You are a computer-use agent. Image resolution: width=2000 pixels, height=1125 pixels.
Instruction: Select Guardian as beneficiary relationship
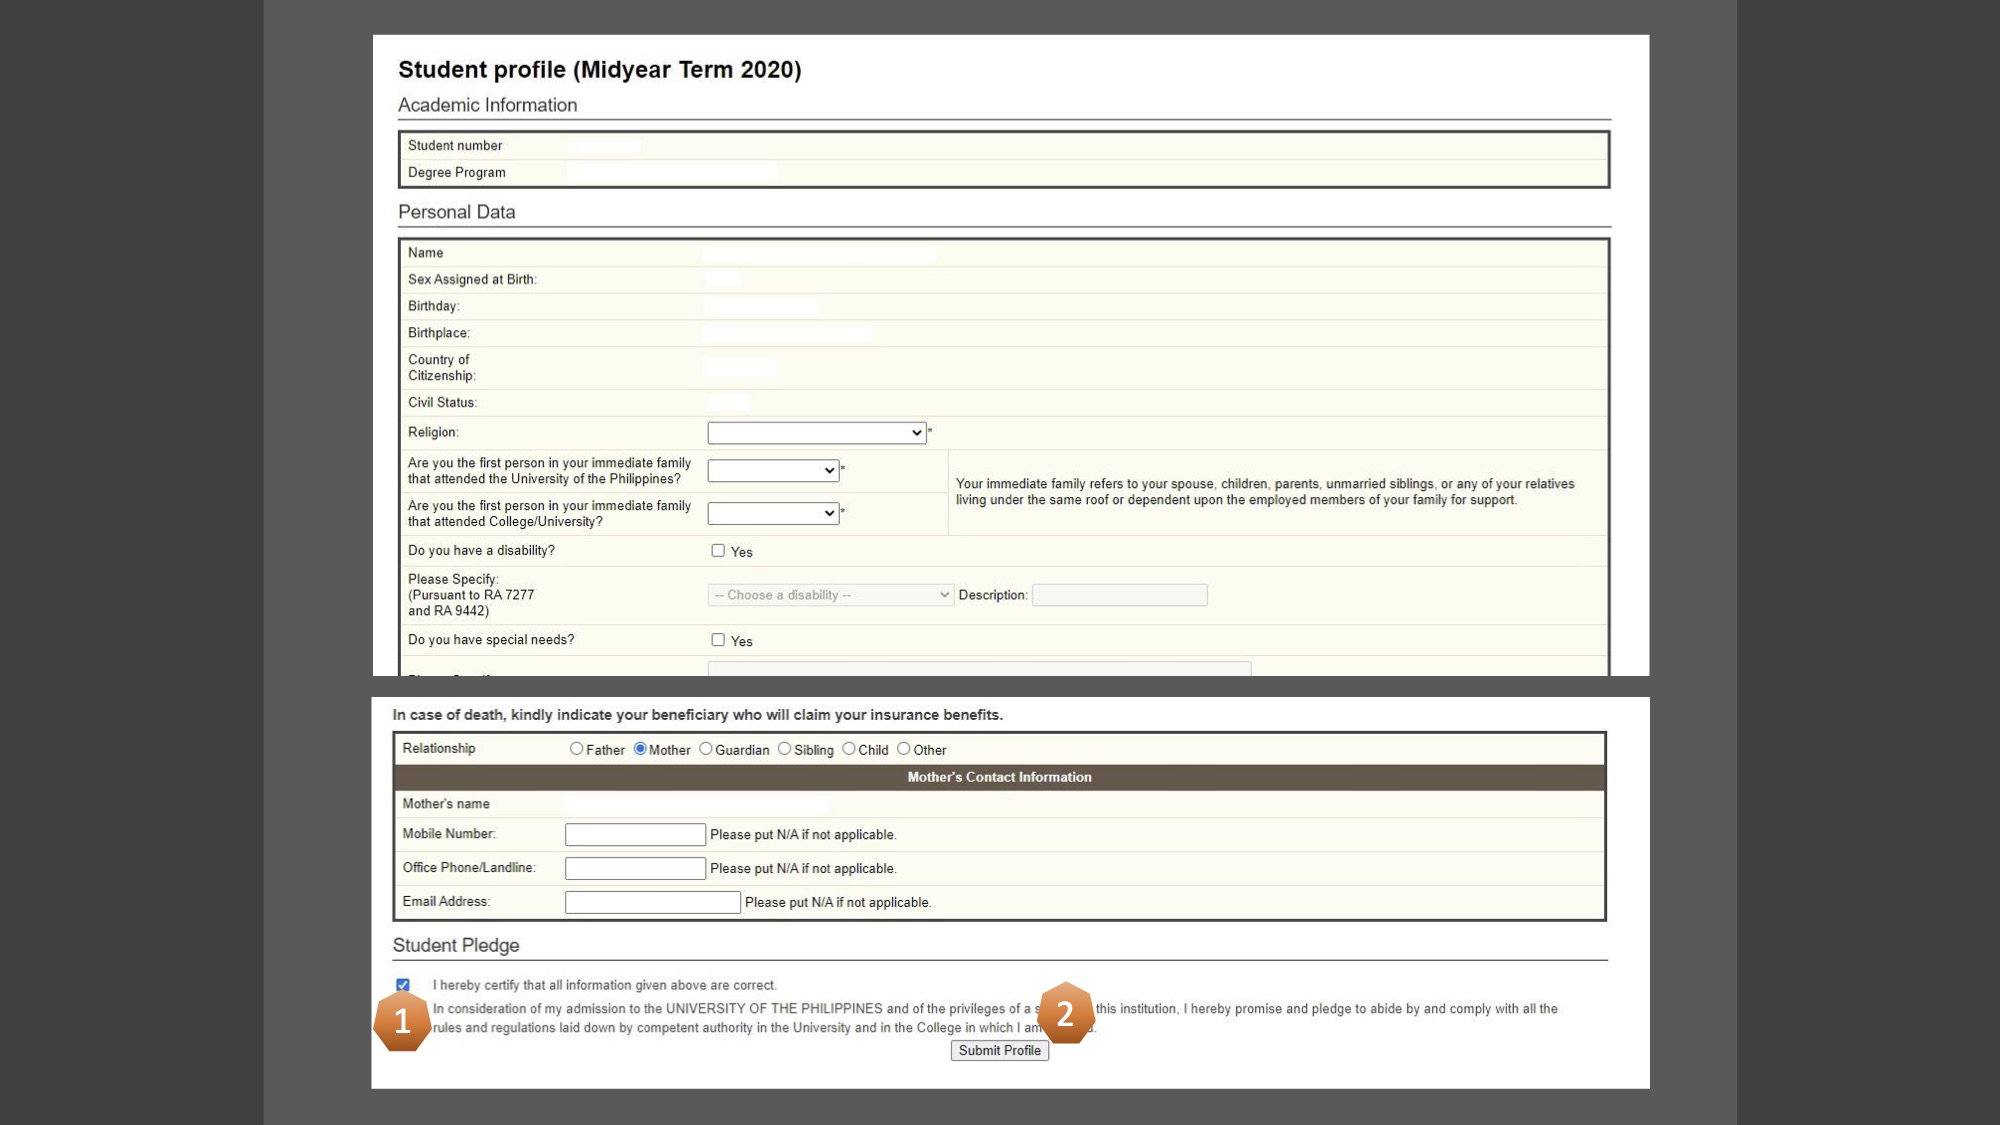coord(706,749)
